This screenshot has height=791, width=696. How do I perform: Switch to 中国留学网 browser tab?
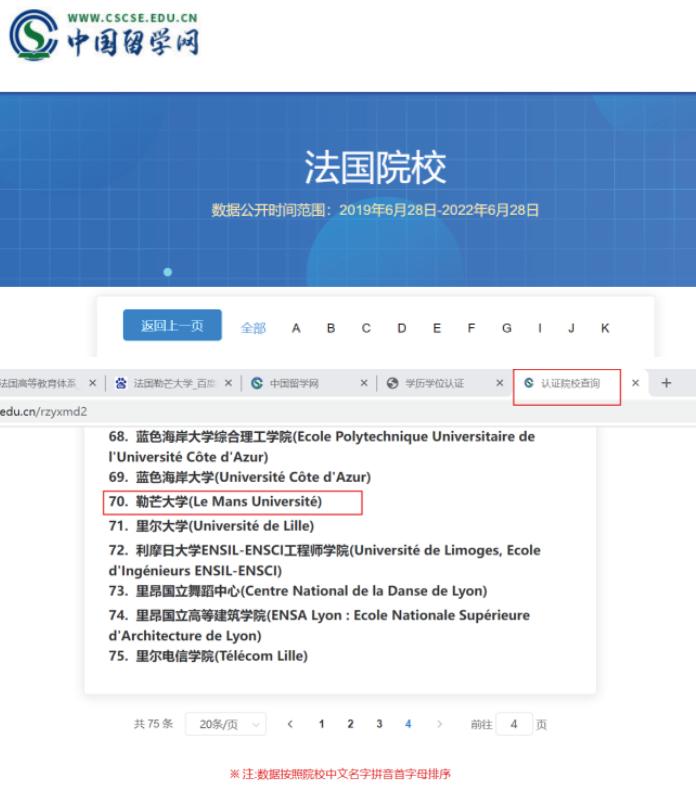pyautogui.click(x=294, y=383)
